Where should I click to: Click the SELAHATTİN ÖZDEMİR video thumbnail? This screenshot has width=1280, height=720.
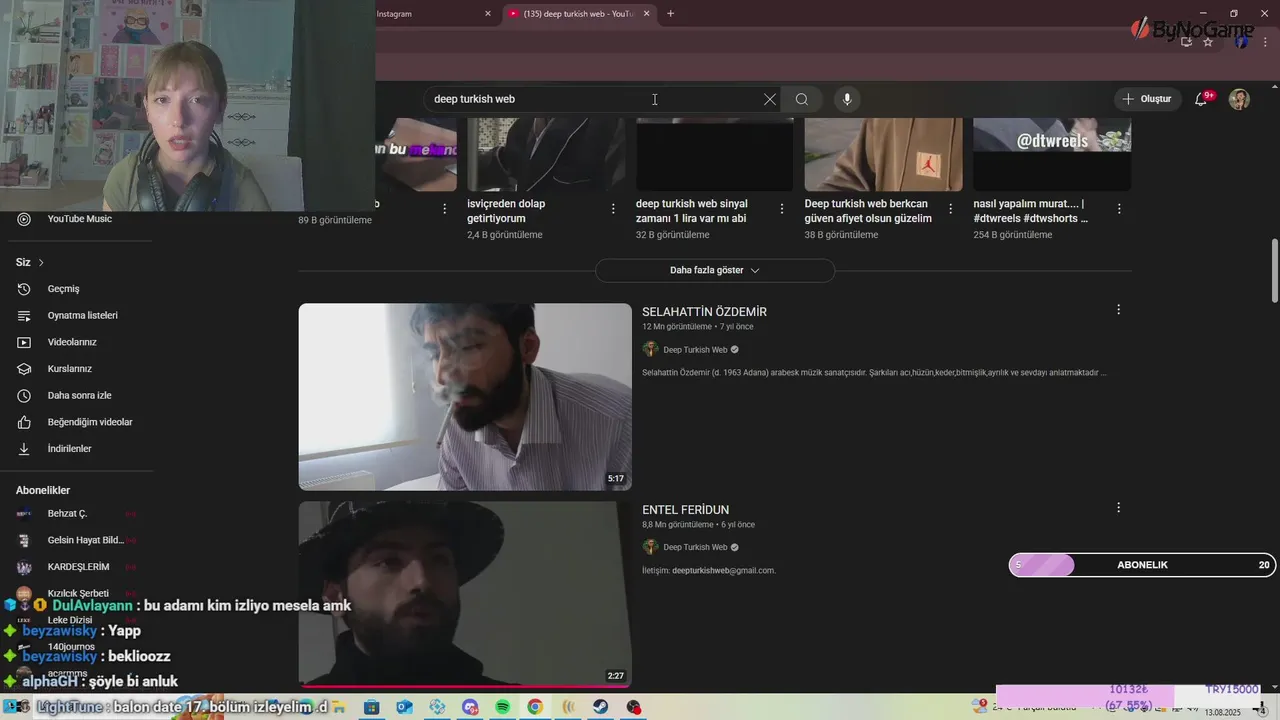pyautogui.click(x=465, y=397)
